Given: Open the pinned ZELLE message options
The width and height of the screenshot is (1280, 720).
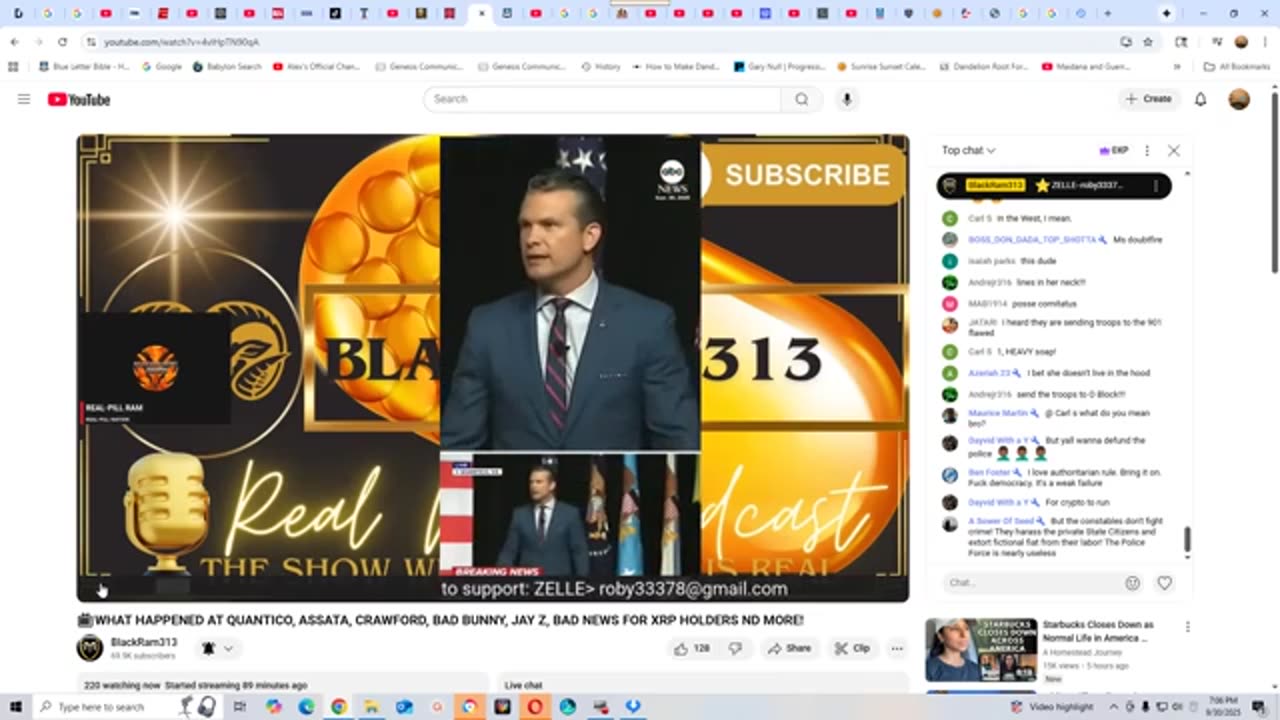Looking at the screenshot, I should pyautogui.click(x=1156, y=185).
